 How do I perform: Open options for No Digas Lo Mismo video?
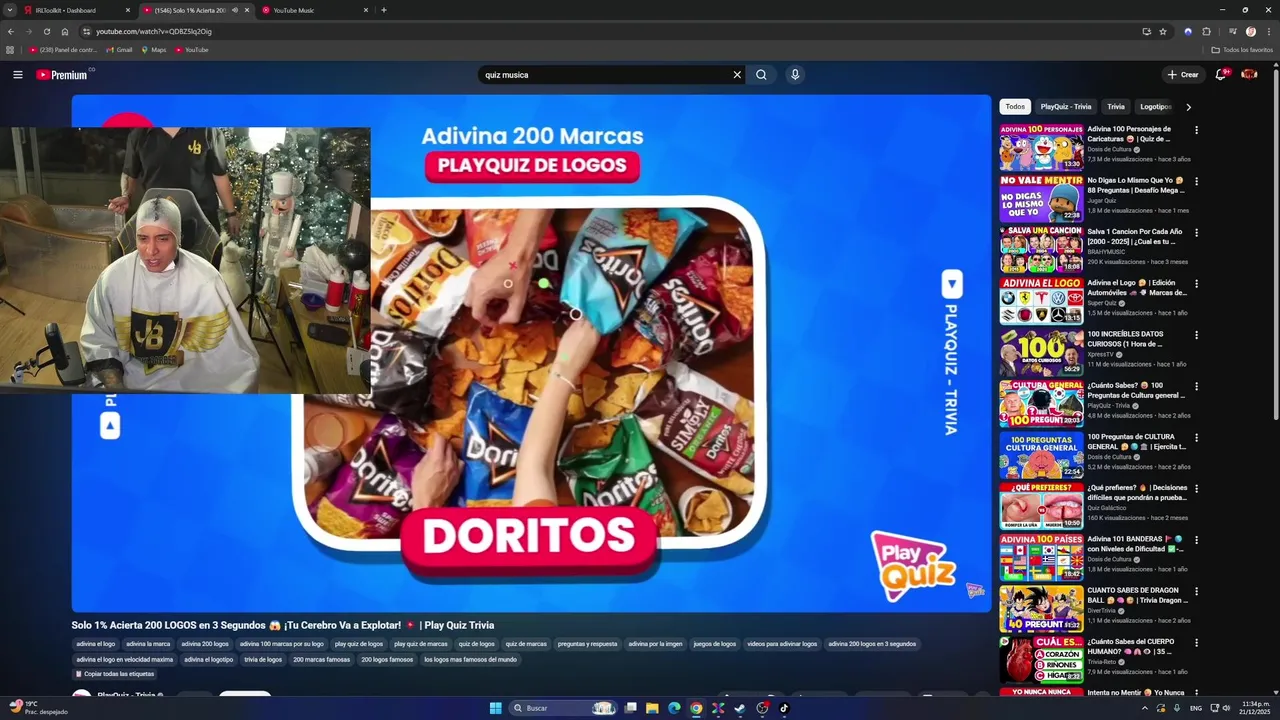tap(1196, 181)
